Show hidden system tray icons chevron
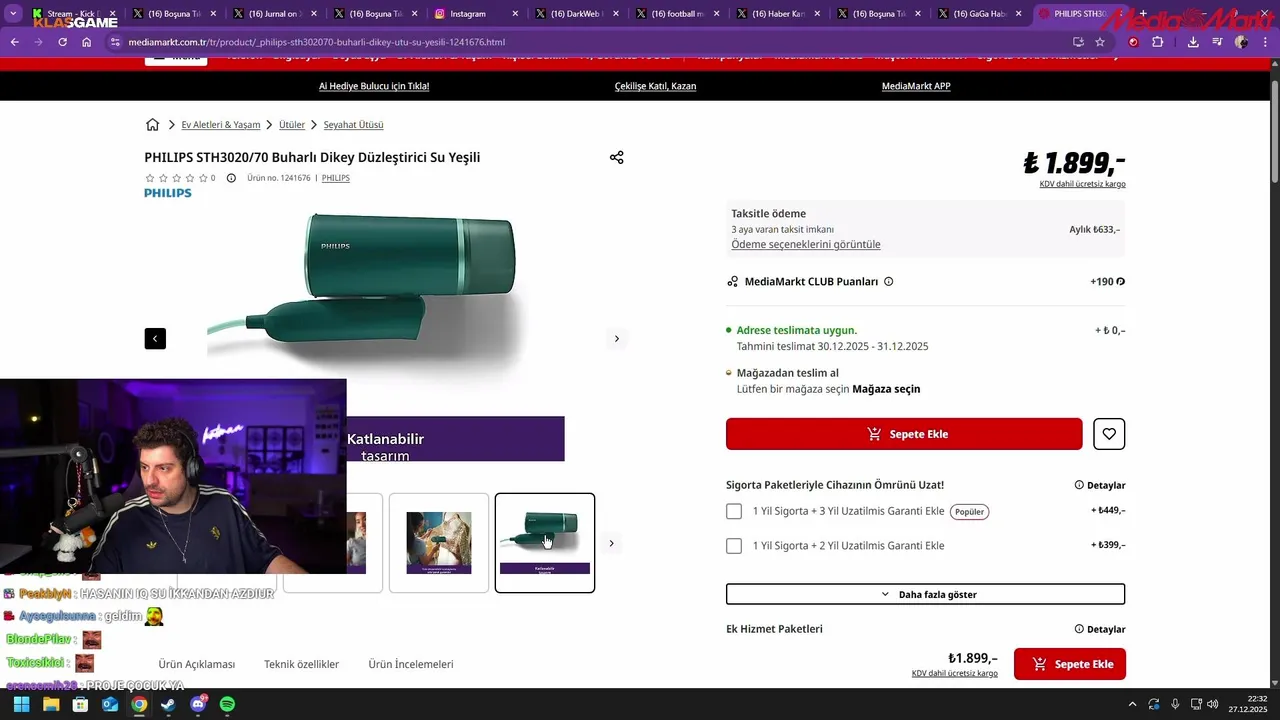 [1132, 704]
